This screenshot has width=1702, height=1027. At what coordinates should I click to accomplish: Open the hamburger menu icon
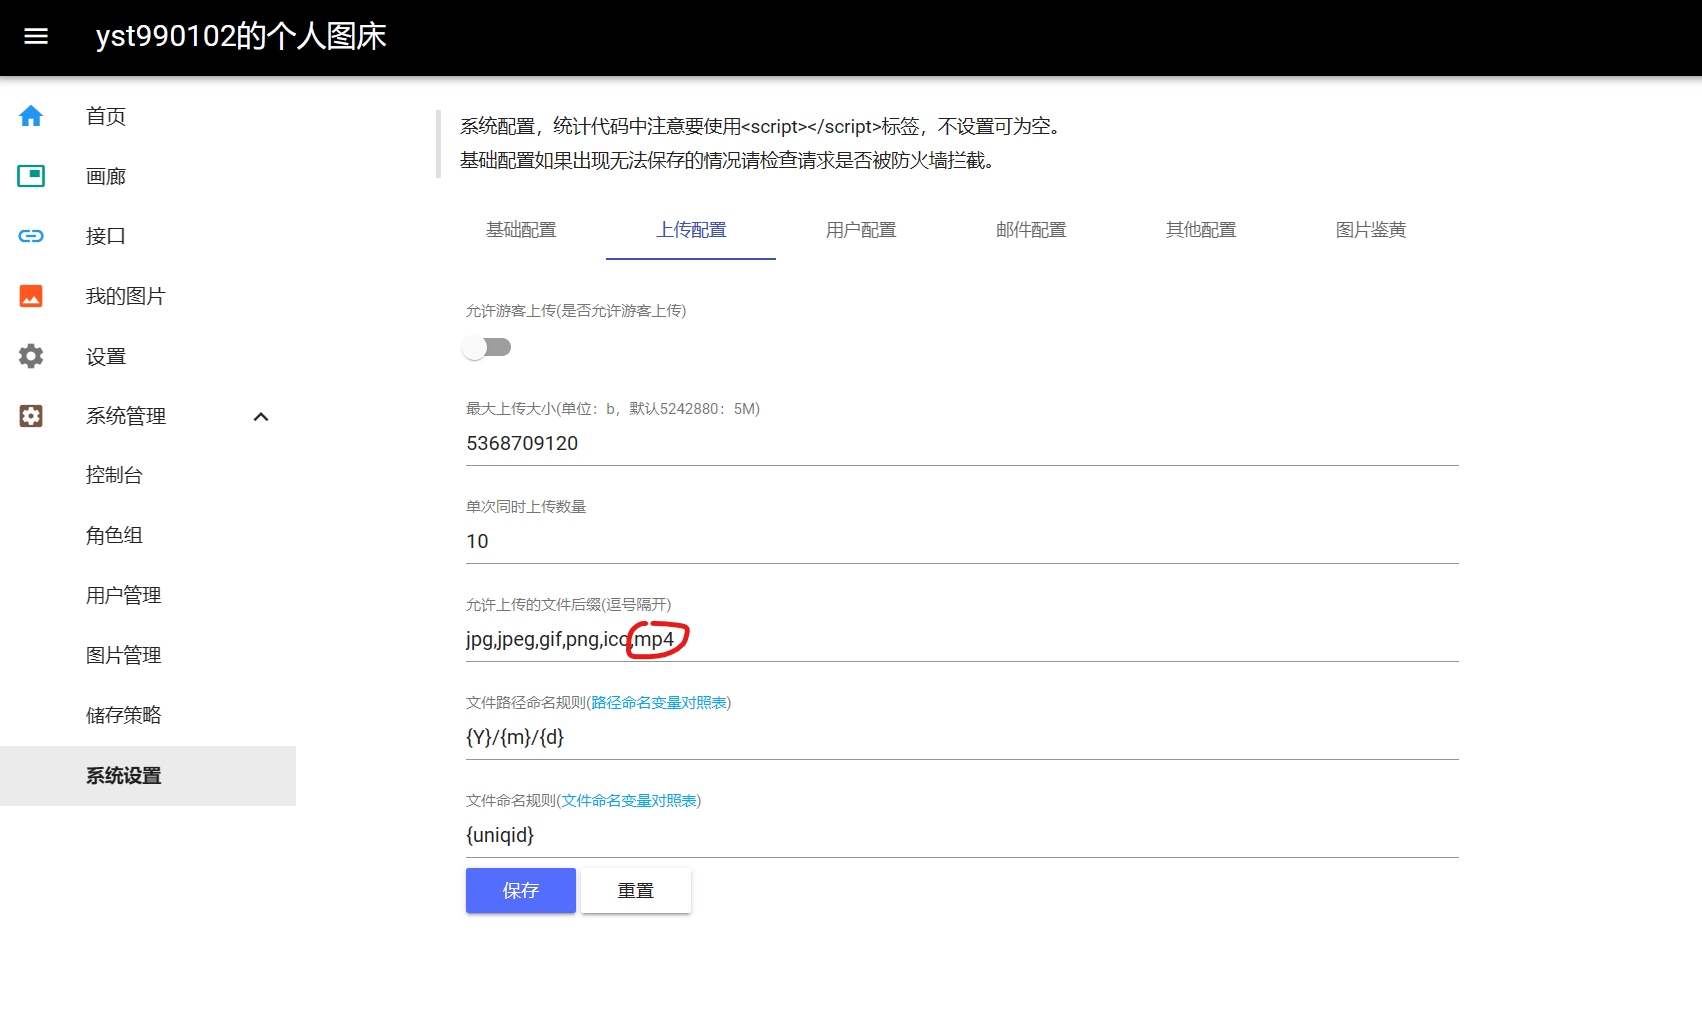point(36,37)
